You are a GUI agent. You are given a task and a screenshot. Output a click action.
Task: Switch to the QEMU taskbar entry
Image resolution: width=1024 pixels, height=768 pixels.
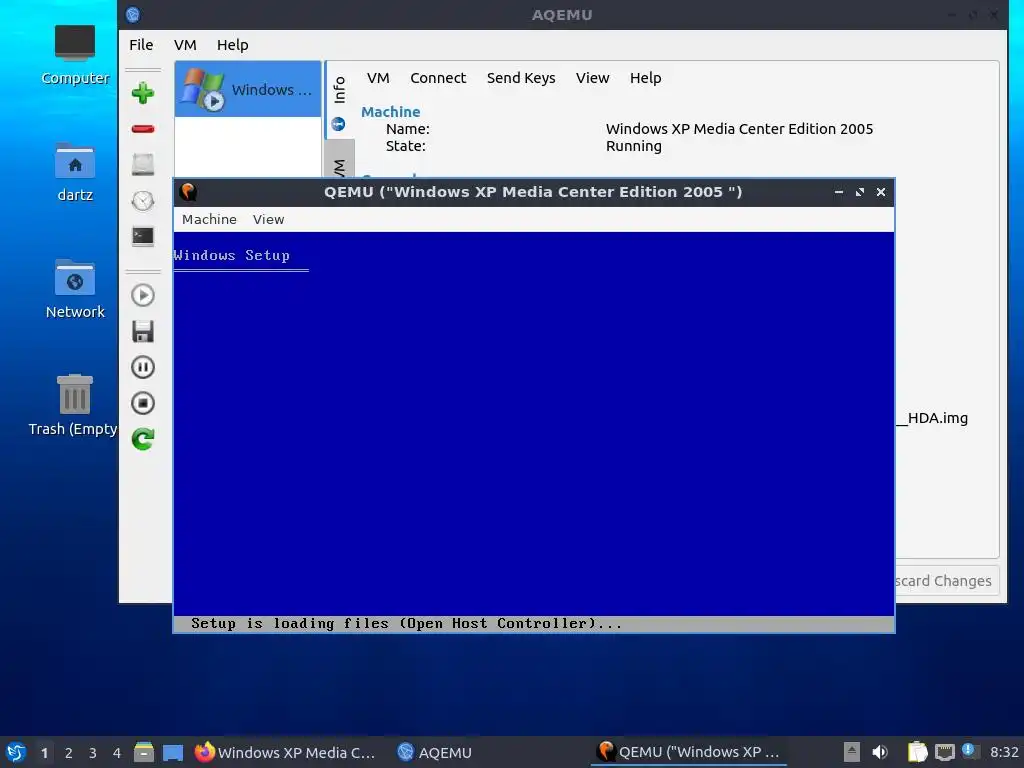[x=689, y=752]
